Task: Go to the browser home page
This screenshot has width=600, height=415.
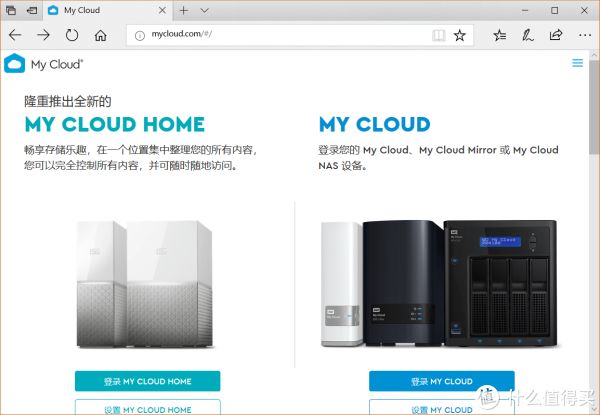Action: [101, 35]
